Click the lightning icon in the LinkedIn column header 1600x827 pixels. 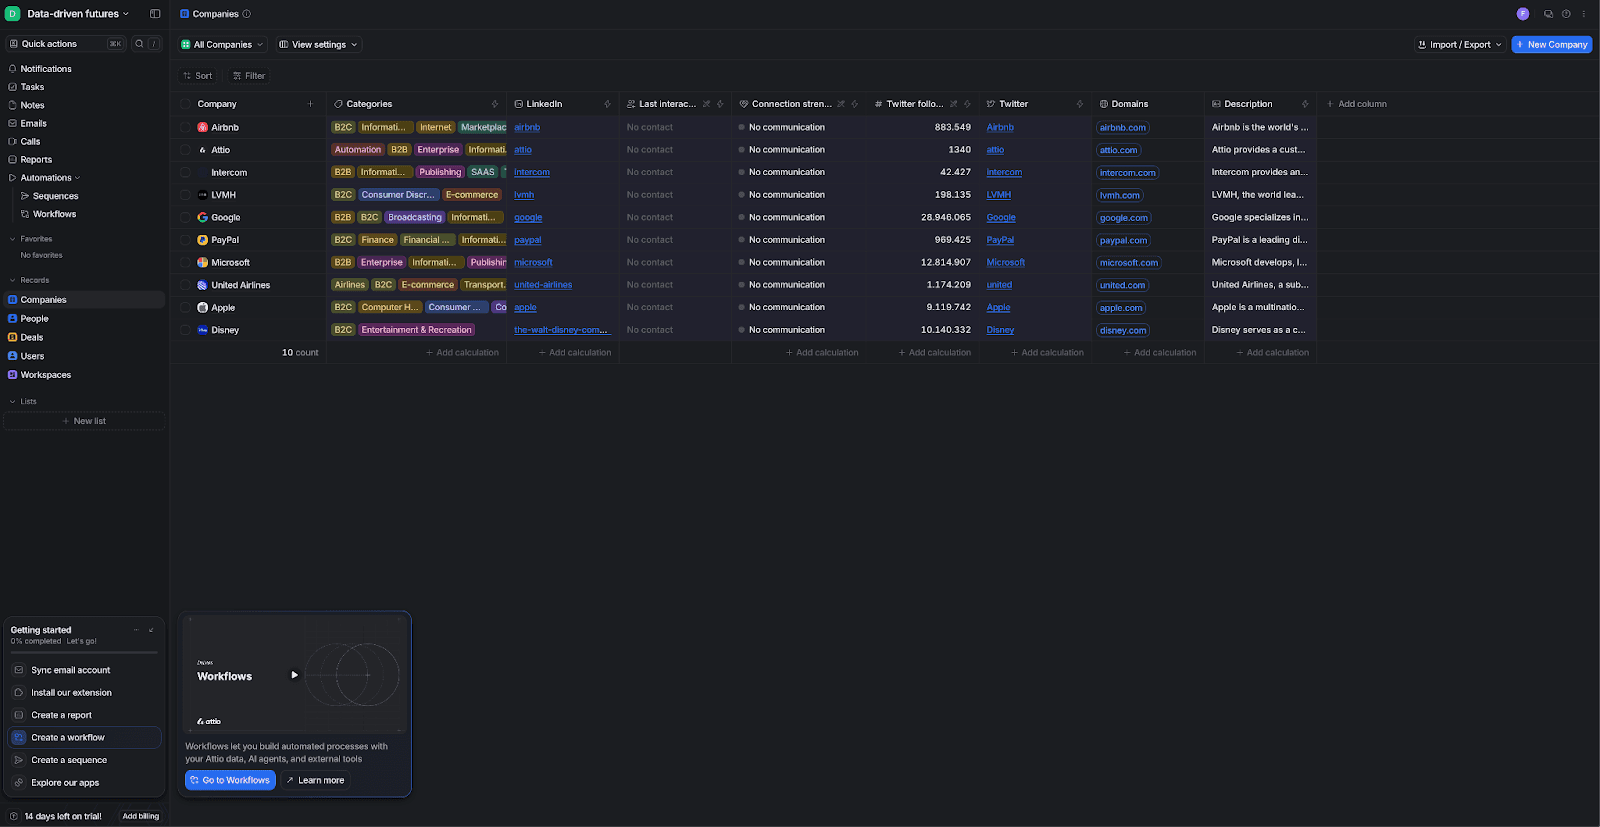607,104
